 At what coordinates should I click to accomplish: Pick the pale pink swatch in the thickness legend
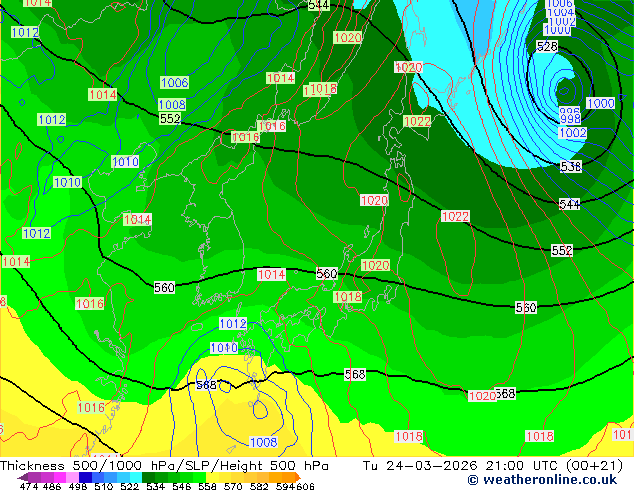(x=72, y=477)
